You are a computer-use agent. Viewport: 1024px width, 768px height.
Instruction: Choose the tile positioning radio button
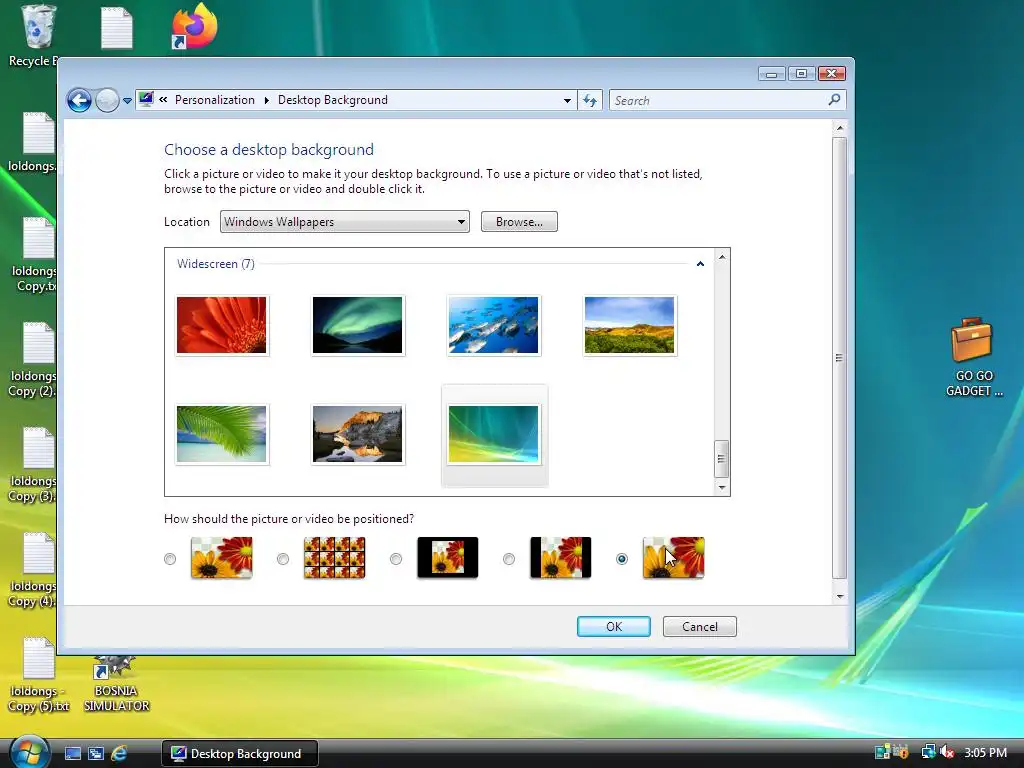coord(283,559)
